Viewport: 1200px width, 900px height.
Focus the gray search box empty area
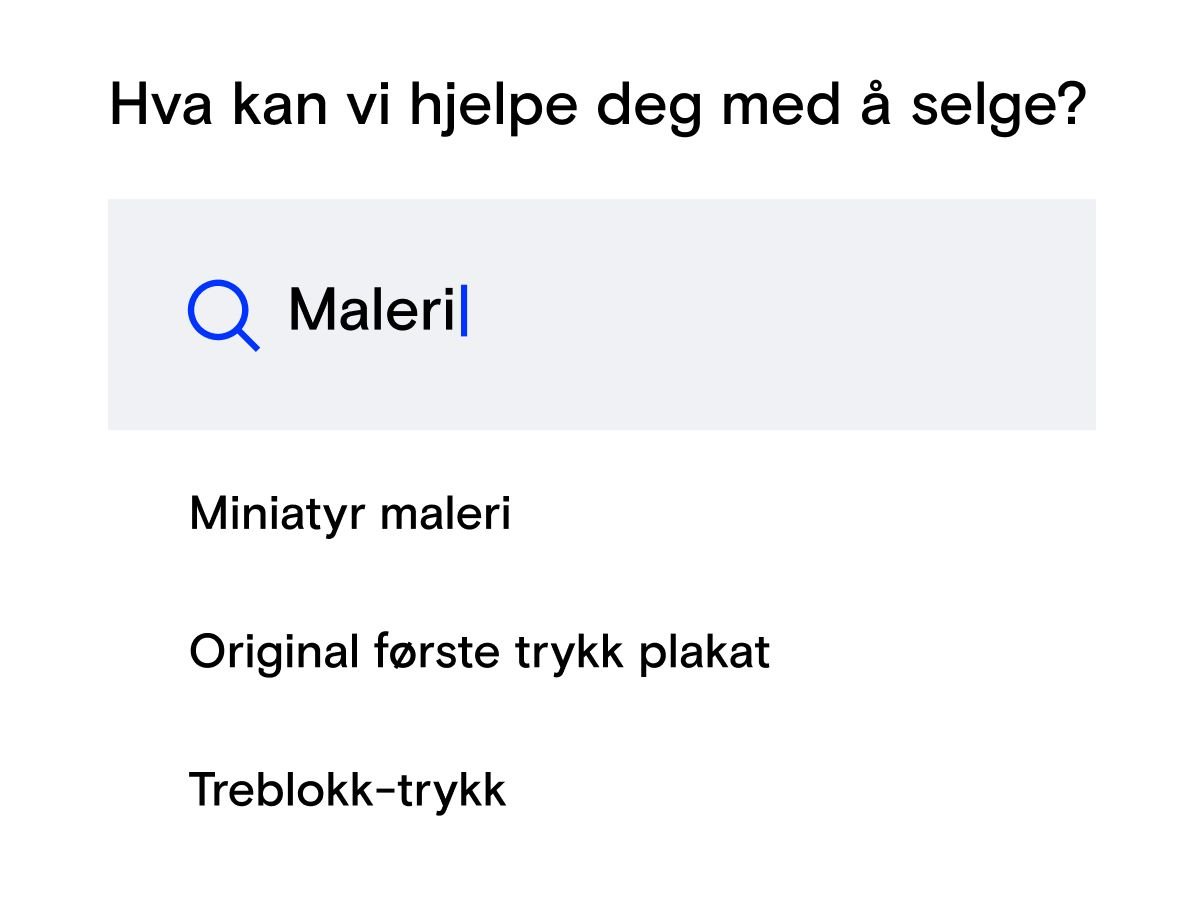coord(780,314)
